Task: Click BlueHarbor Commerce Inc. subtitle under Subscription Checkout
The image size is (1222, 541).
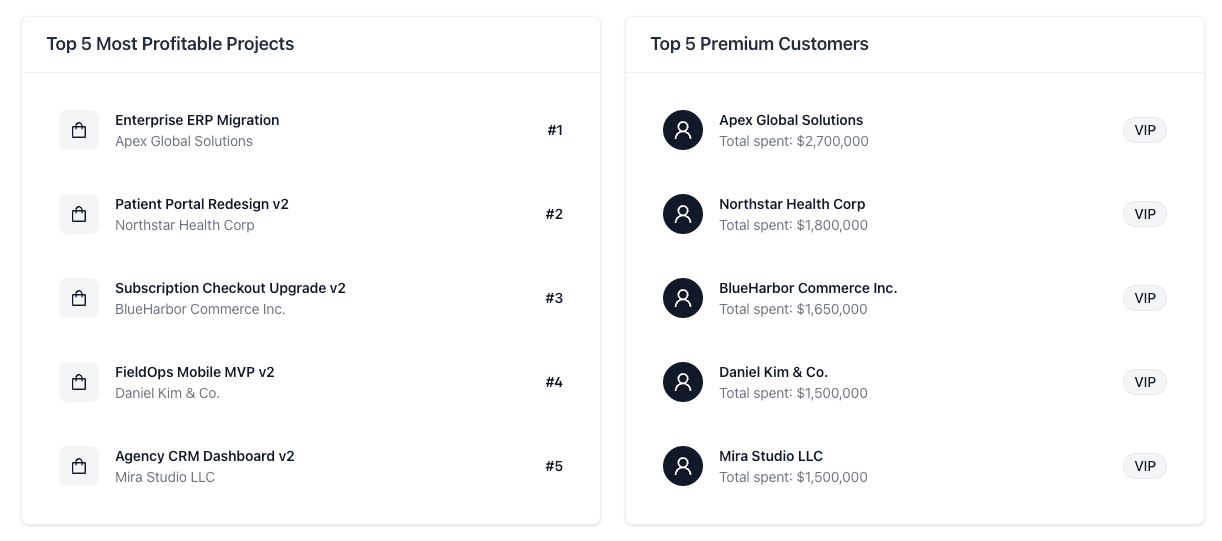Action: tap(200, 309)
